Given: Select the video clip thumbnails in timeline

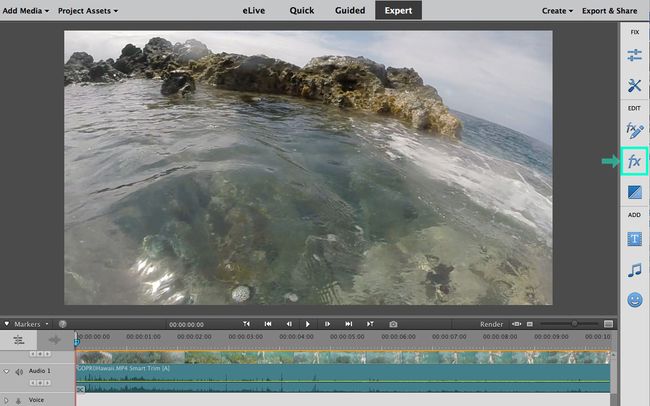Looking at the screenshot, I should coord(343,357).
